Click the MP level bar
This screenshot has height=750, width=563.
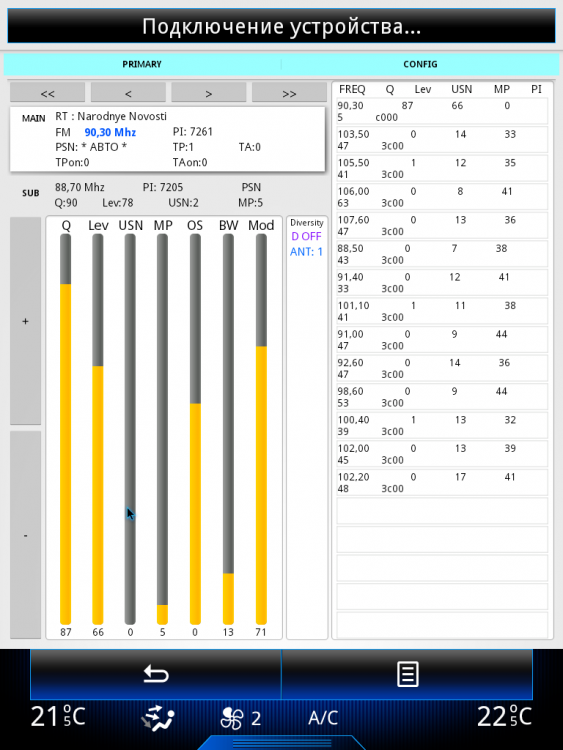pos(163,429)
